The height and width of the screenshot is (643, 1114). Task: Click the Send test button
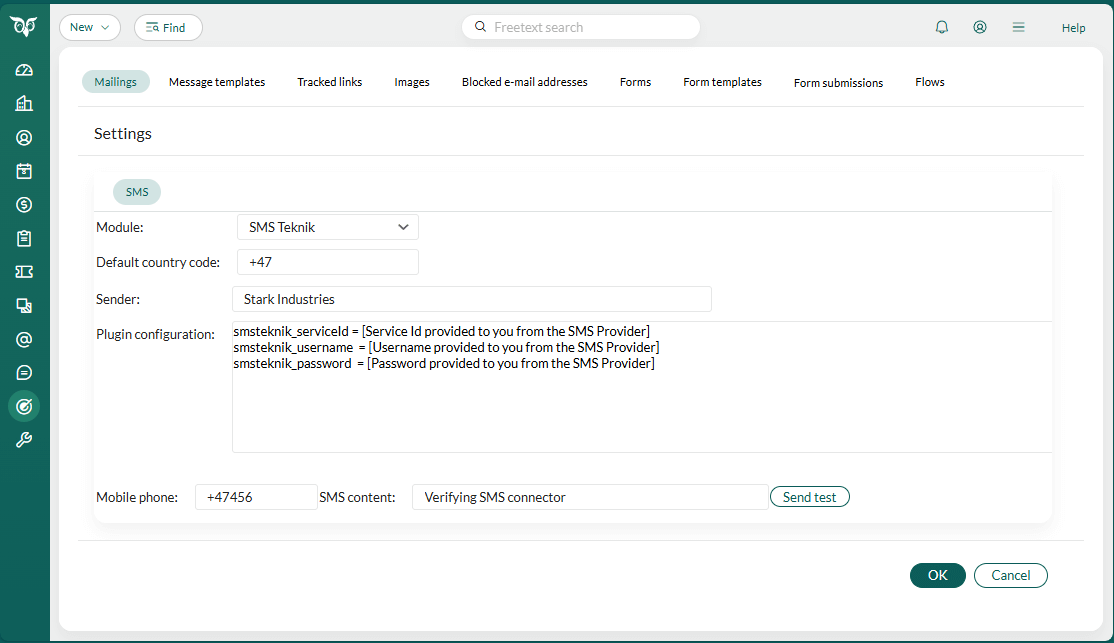(x=809, y=496)
